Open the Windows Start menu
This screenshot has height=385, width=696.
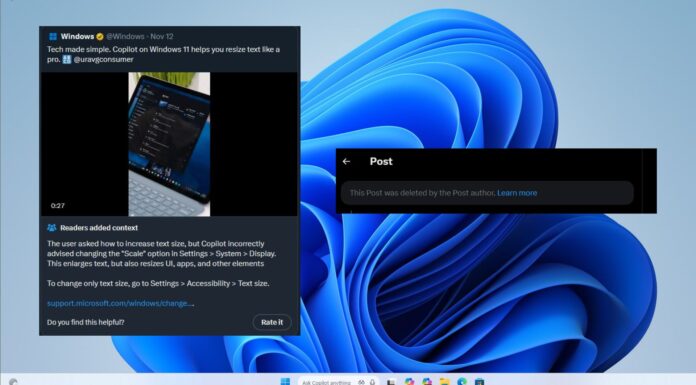pos(285,381)
